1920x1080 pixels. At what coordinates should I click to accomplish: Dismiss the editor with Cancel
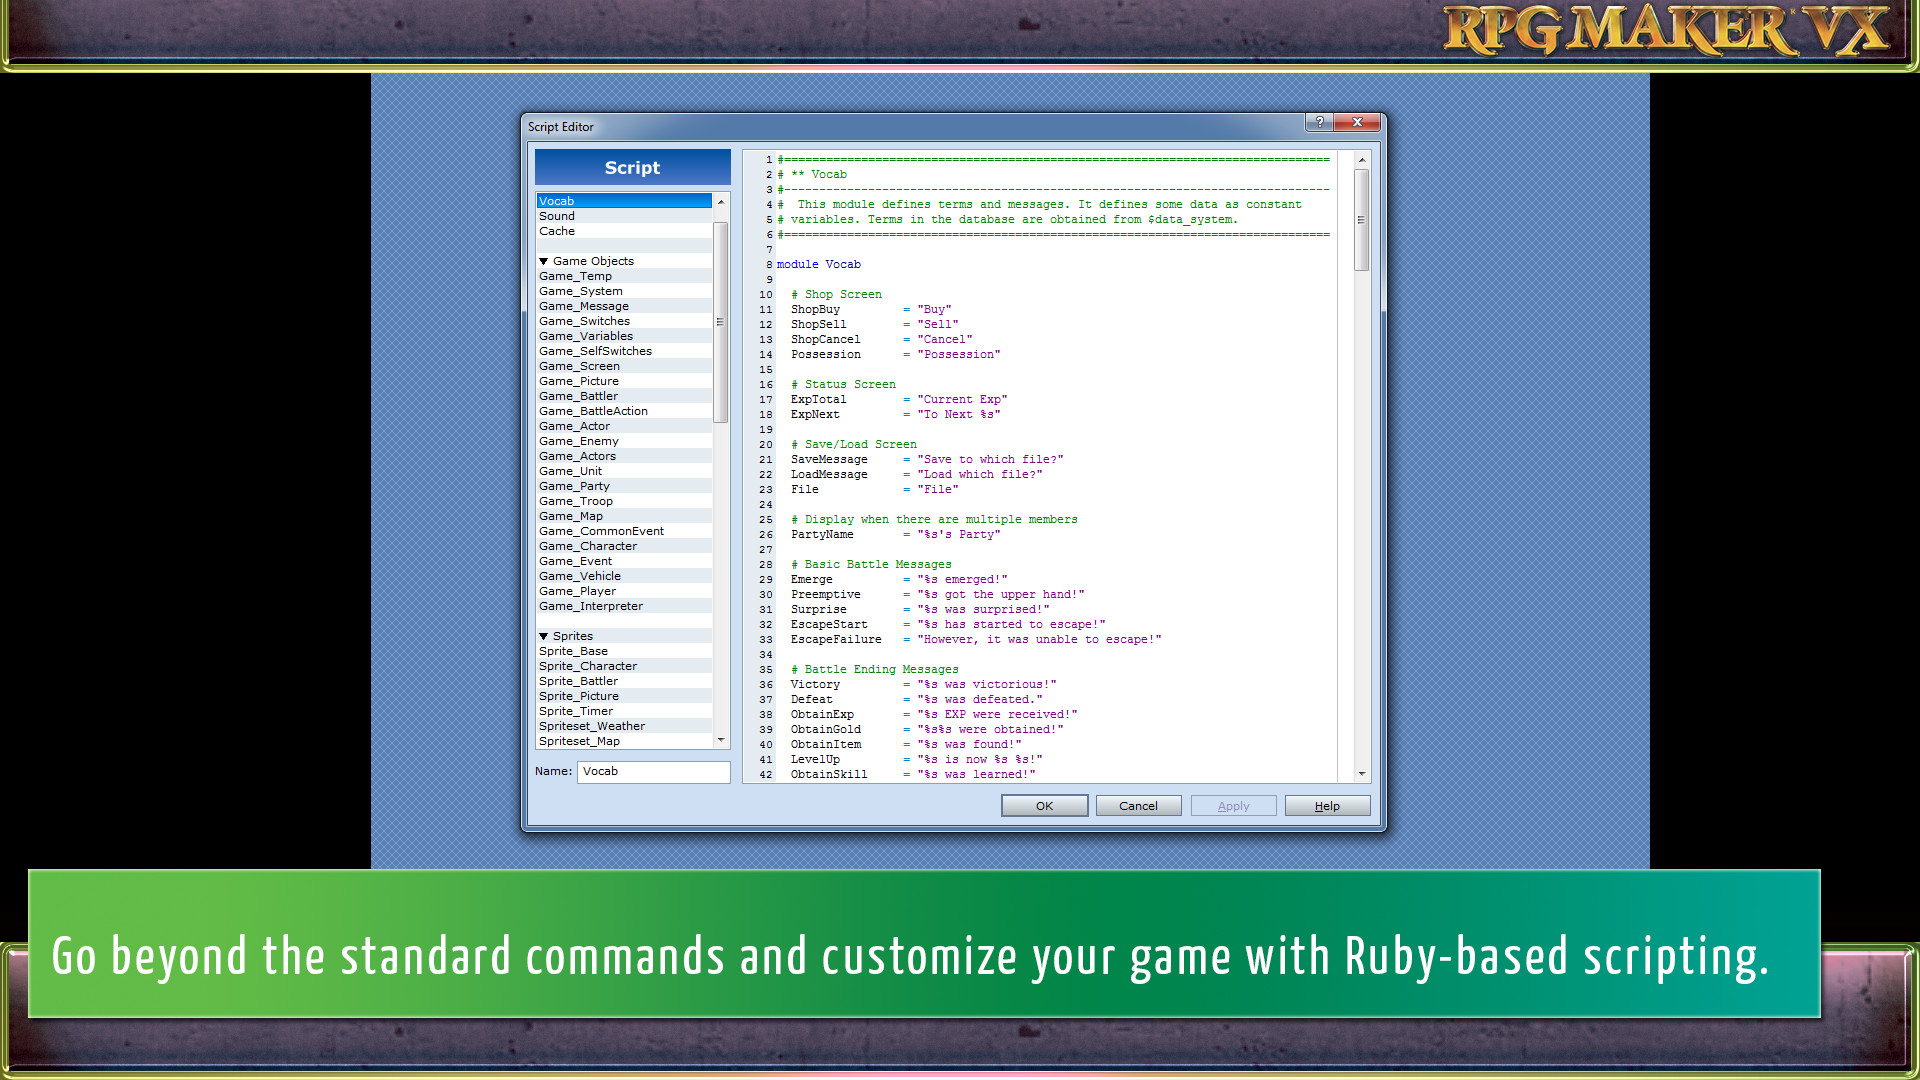[1138, 805]
